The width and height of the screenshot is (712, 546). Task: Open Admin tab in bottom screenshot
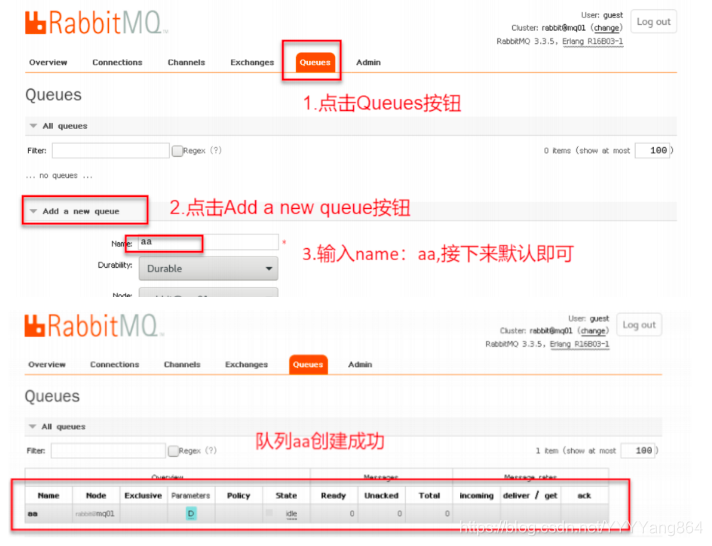tap(360, 364)
